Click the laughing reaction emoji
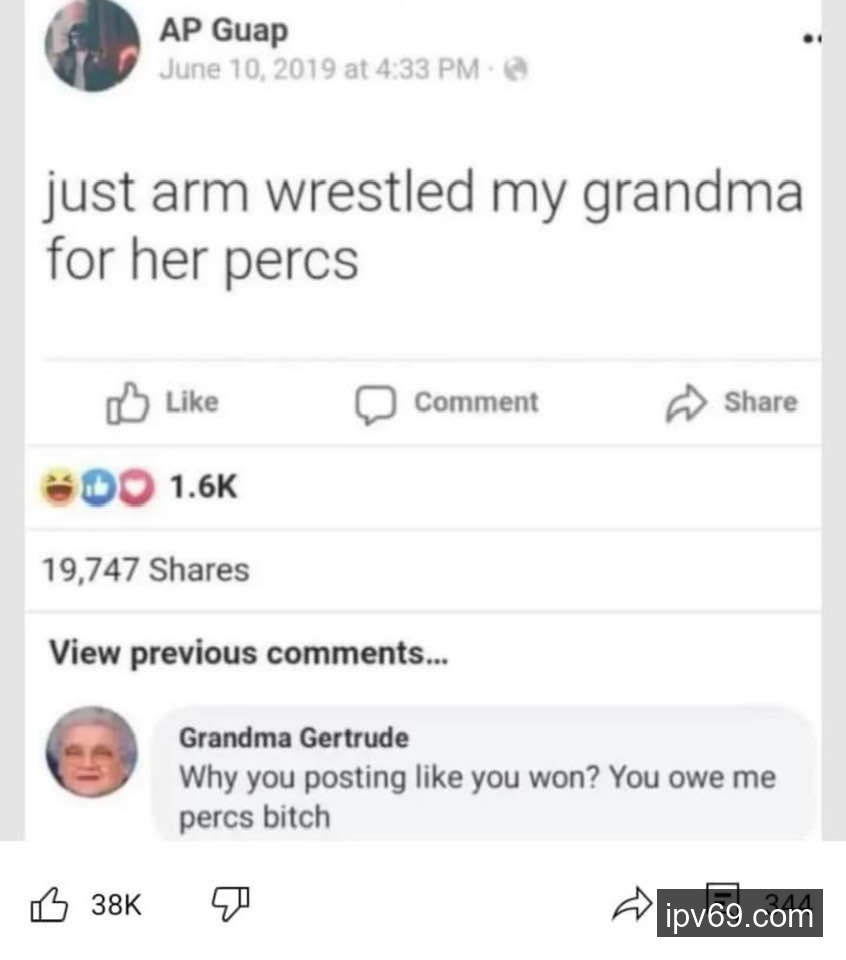The width and height of the screenshot is (846, 960). [59, 487]
